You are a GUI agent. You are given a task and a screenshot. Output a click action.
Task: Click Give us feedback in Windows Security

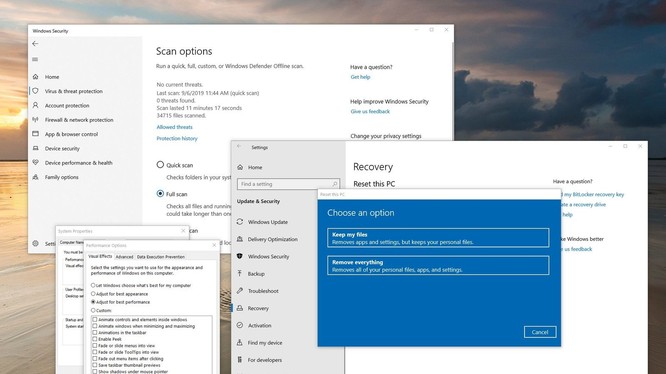(370, 111)
